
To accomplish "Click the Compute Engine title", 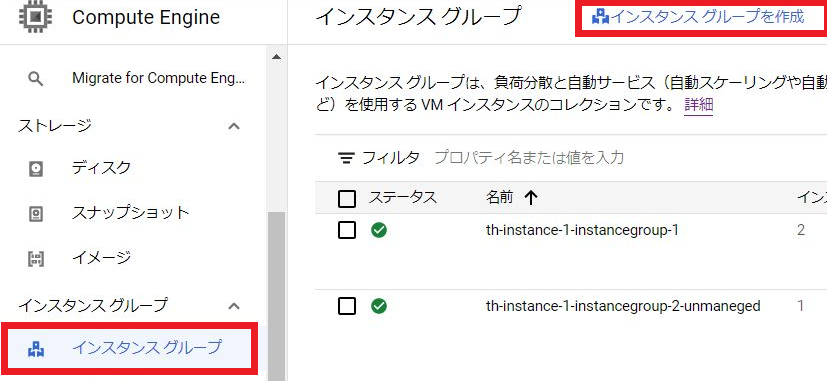I will pyautogui.click(x=146, y=17).
